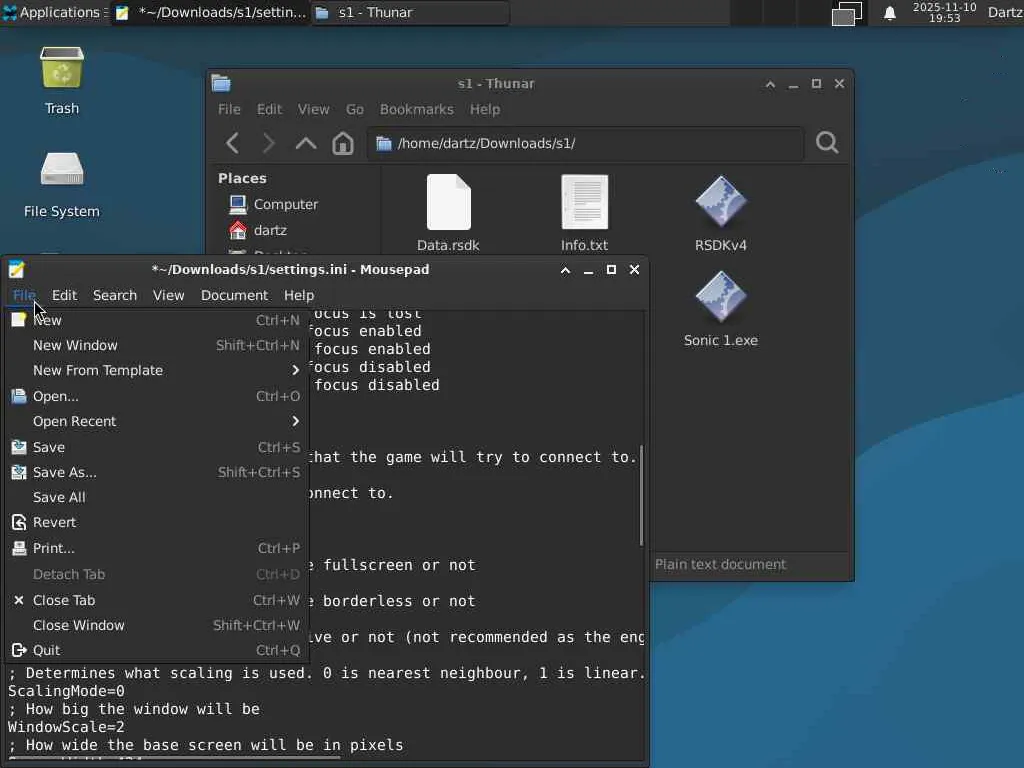Open Mousepad Search menu

(115, 295)
